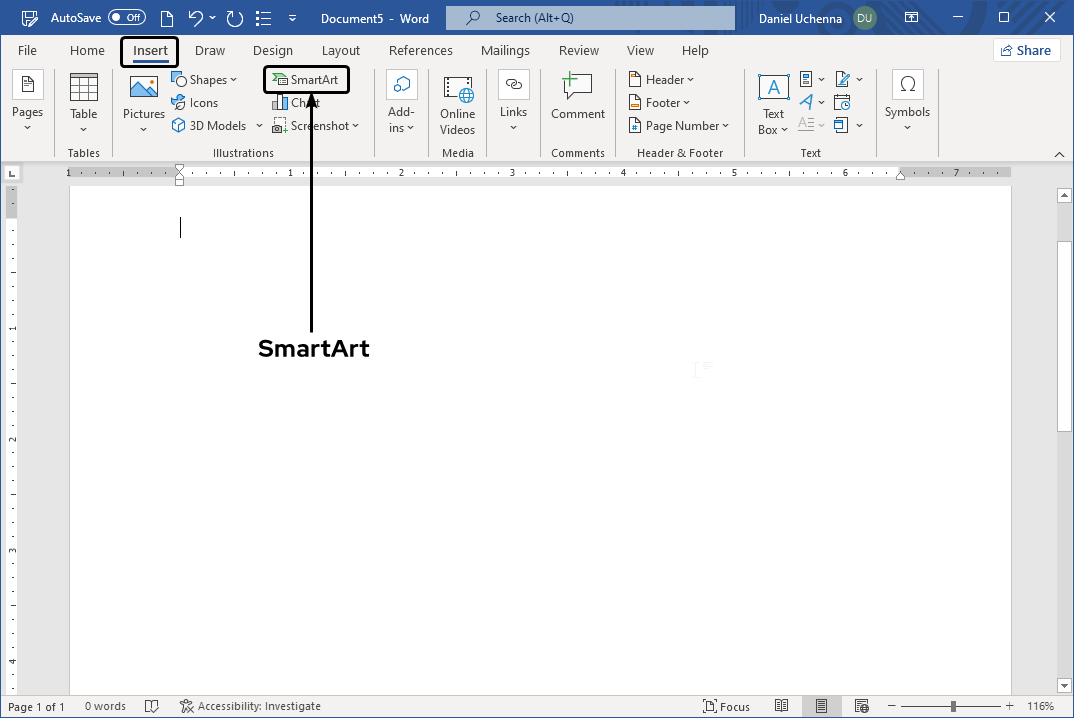Insert Date and Time

tap(843, 102)
